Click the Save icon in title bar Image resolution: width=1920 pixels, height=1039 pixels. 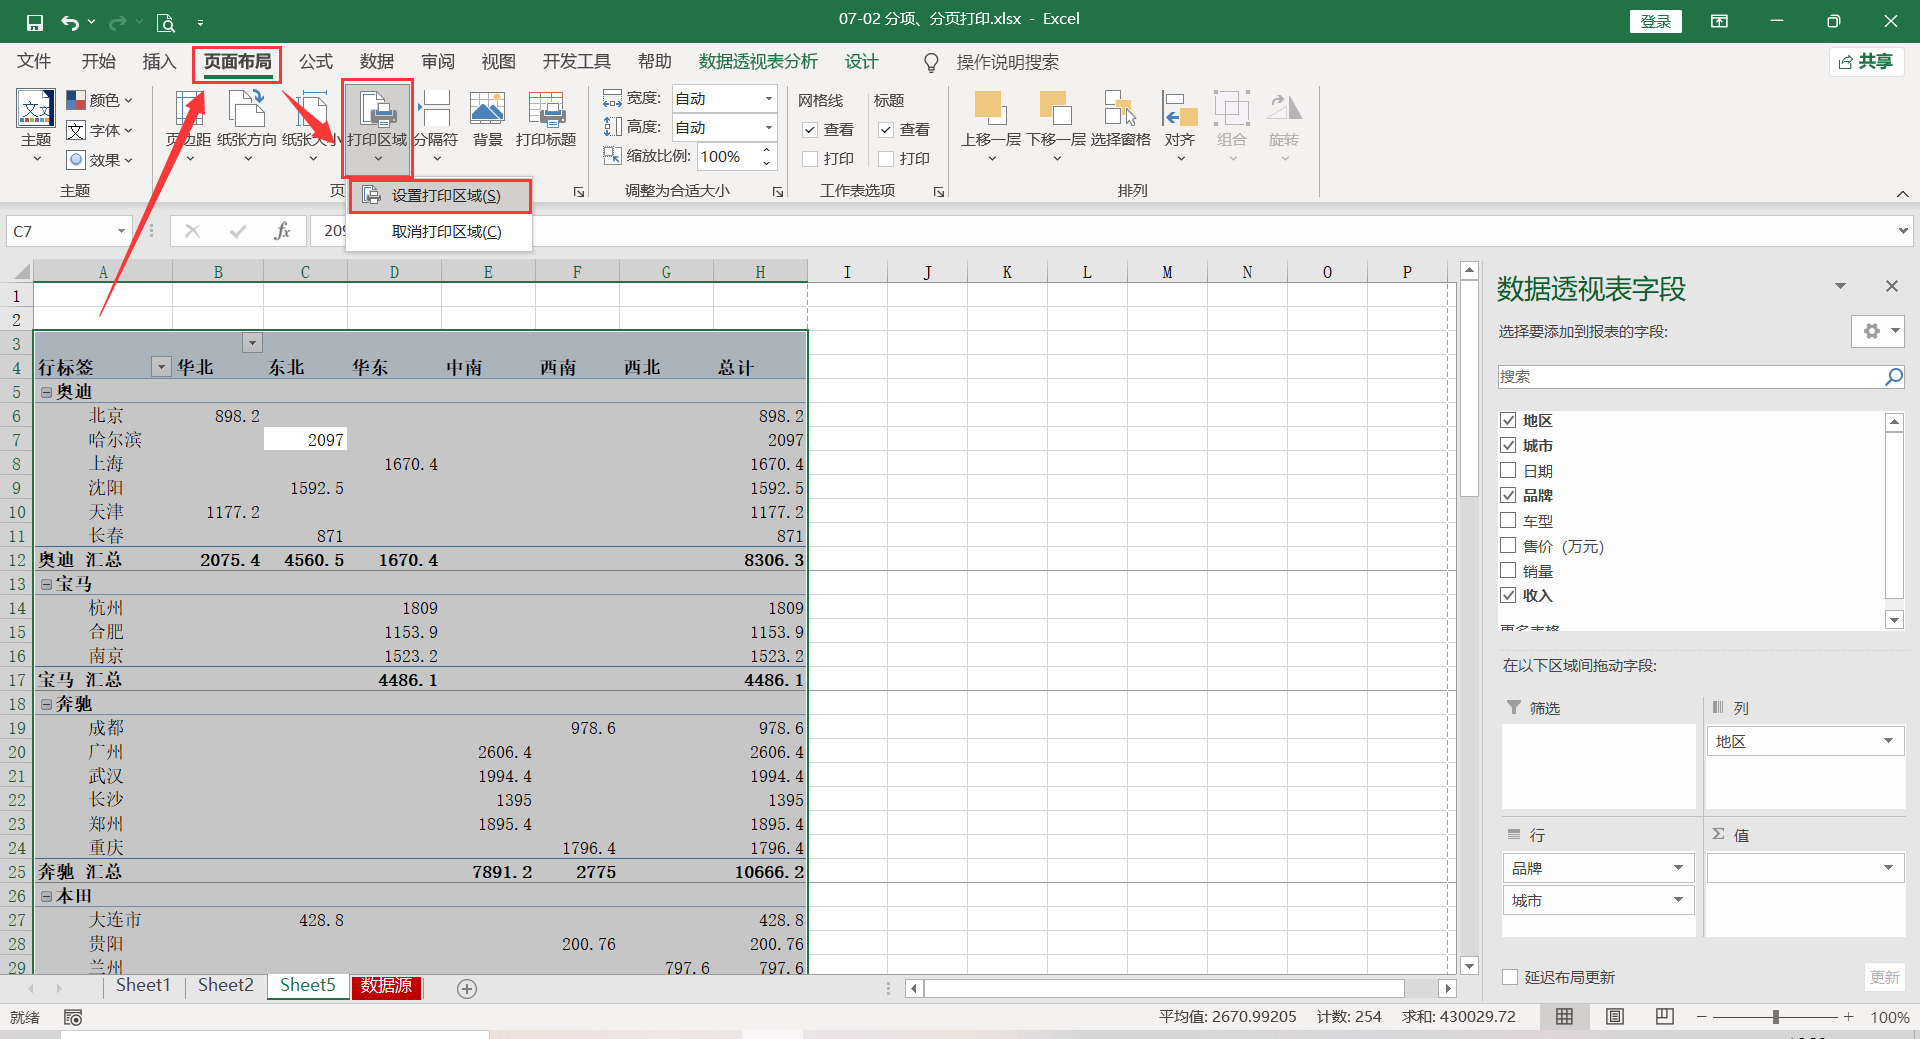click(x=35, y=22)
